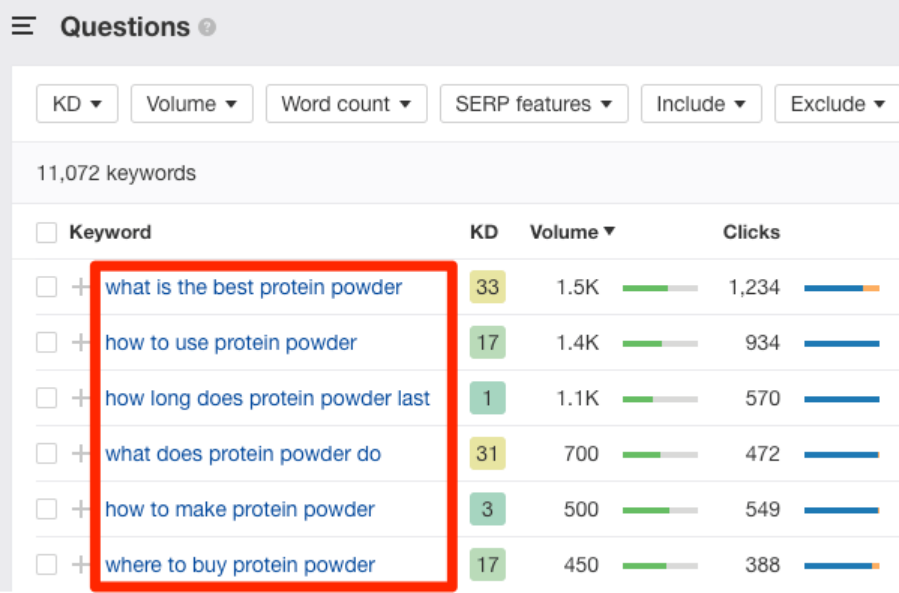Screen dimensions: 899x593
Task: Open 'where to buy protein powder' keyword link
Action: tap(240, 565)
